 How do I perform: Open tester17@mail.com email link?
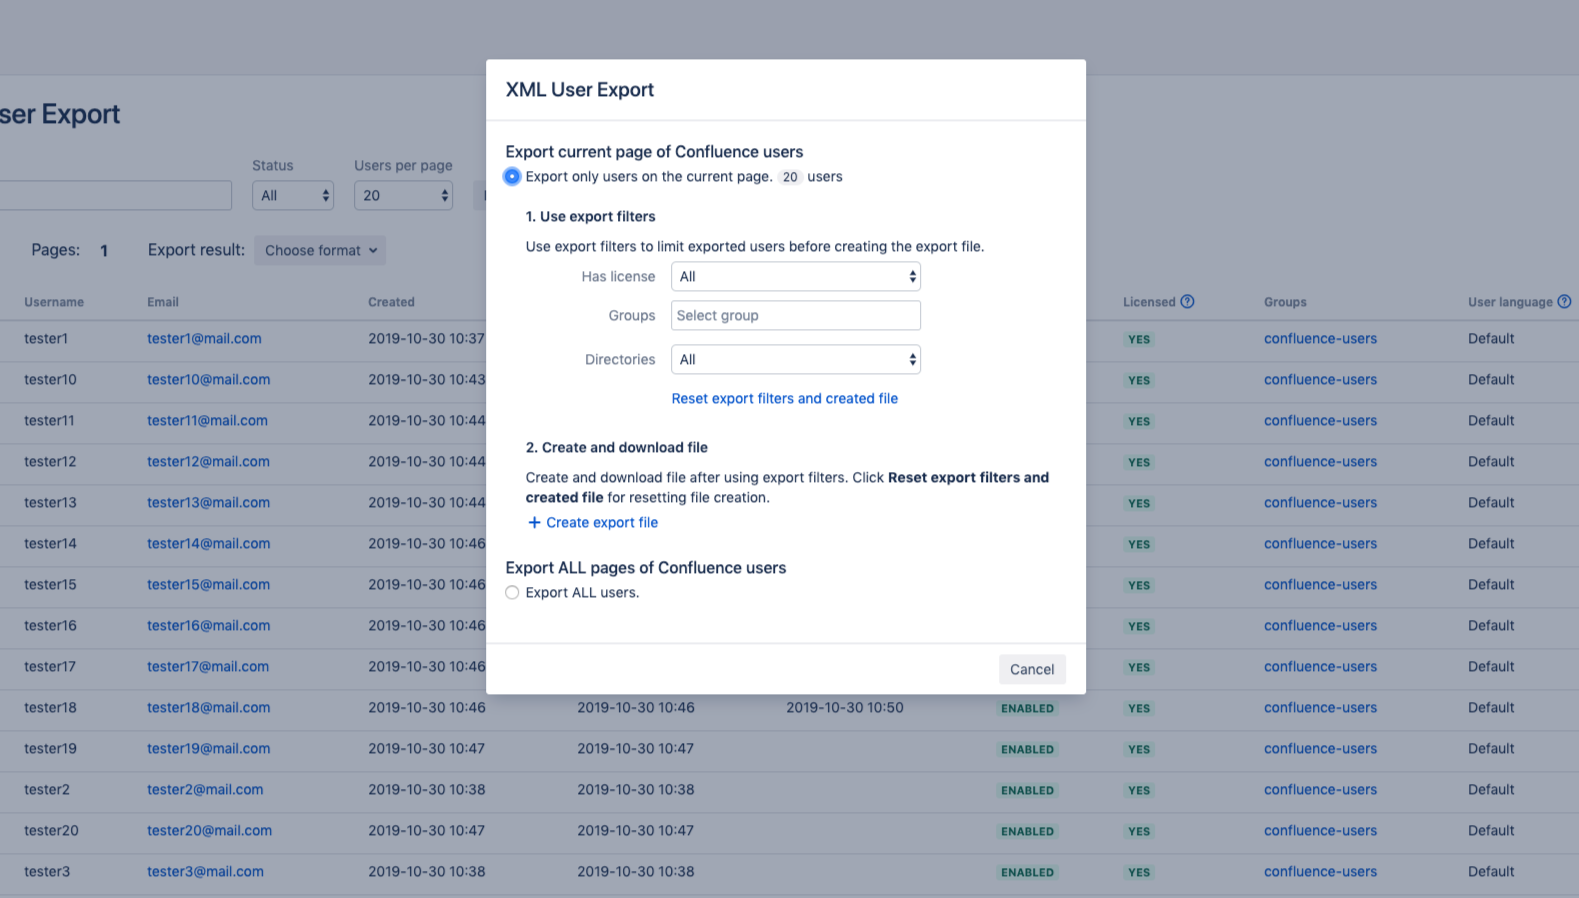coord(208,666)
